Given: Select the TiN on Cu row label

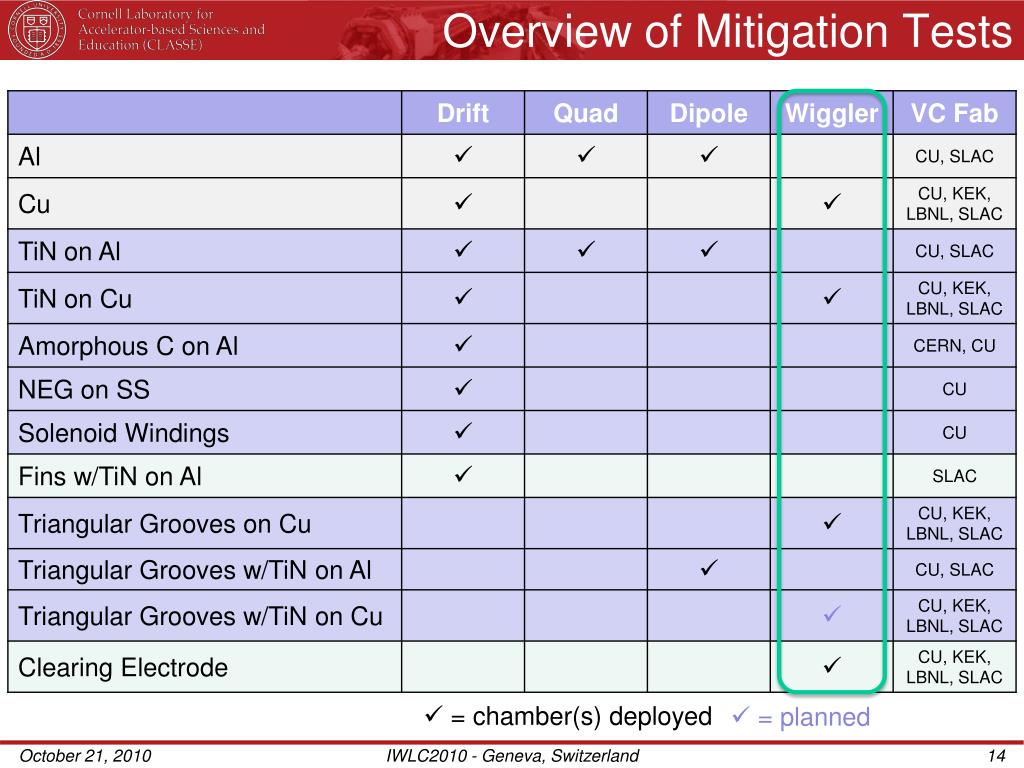Looking at the screenshot, I should 75,299.
